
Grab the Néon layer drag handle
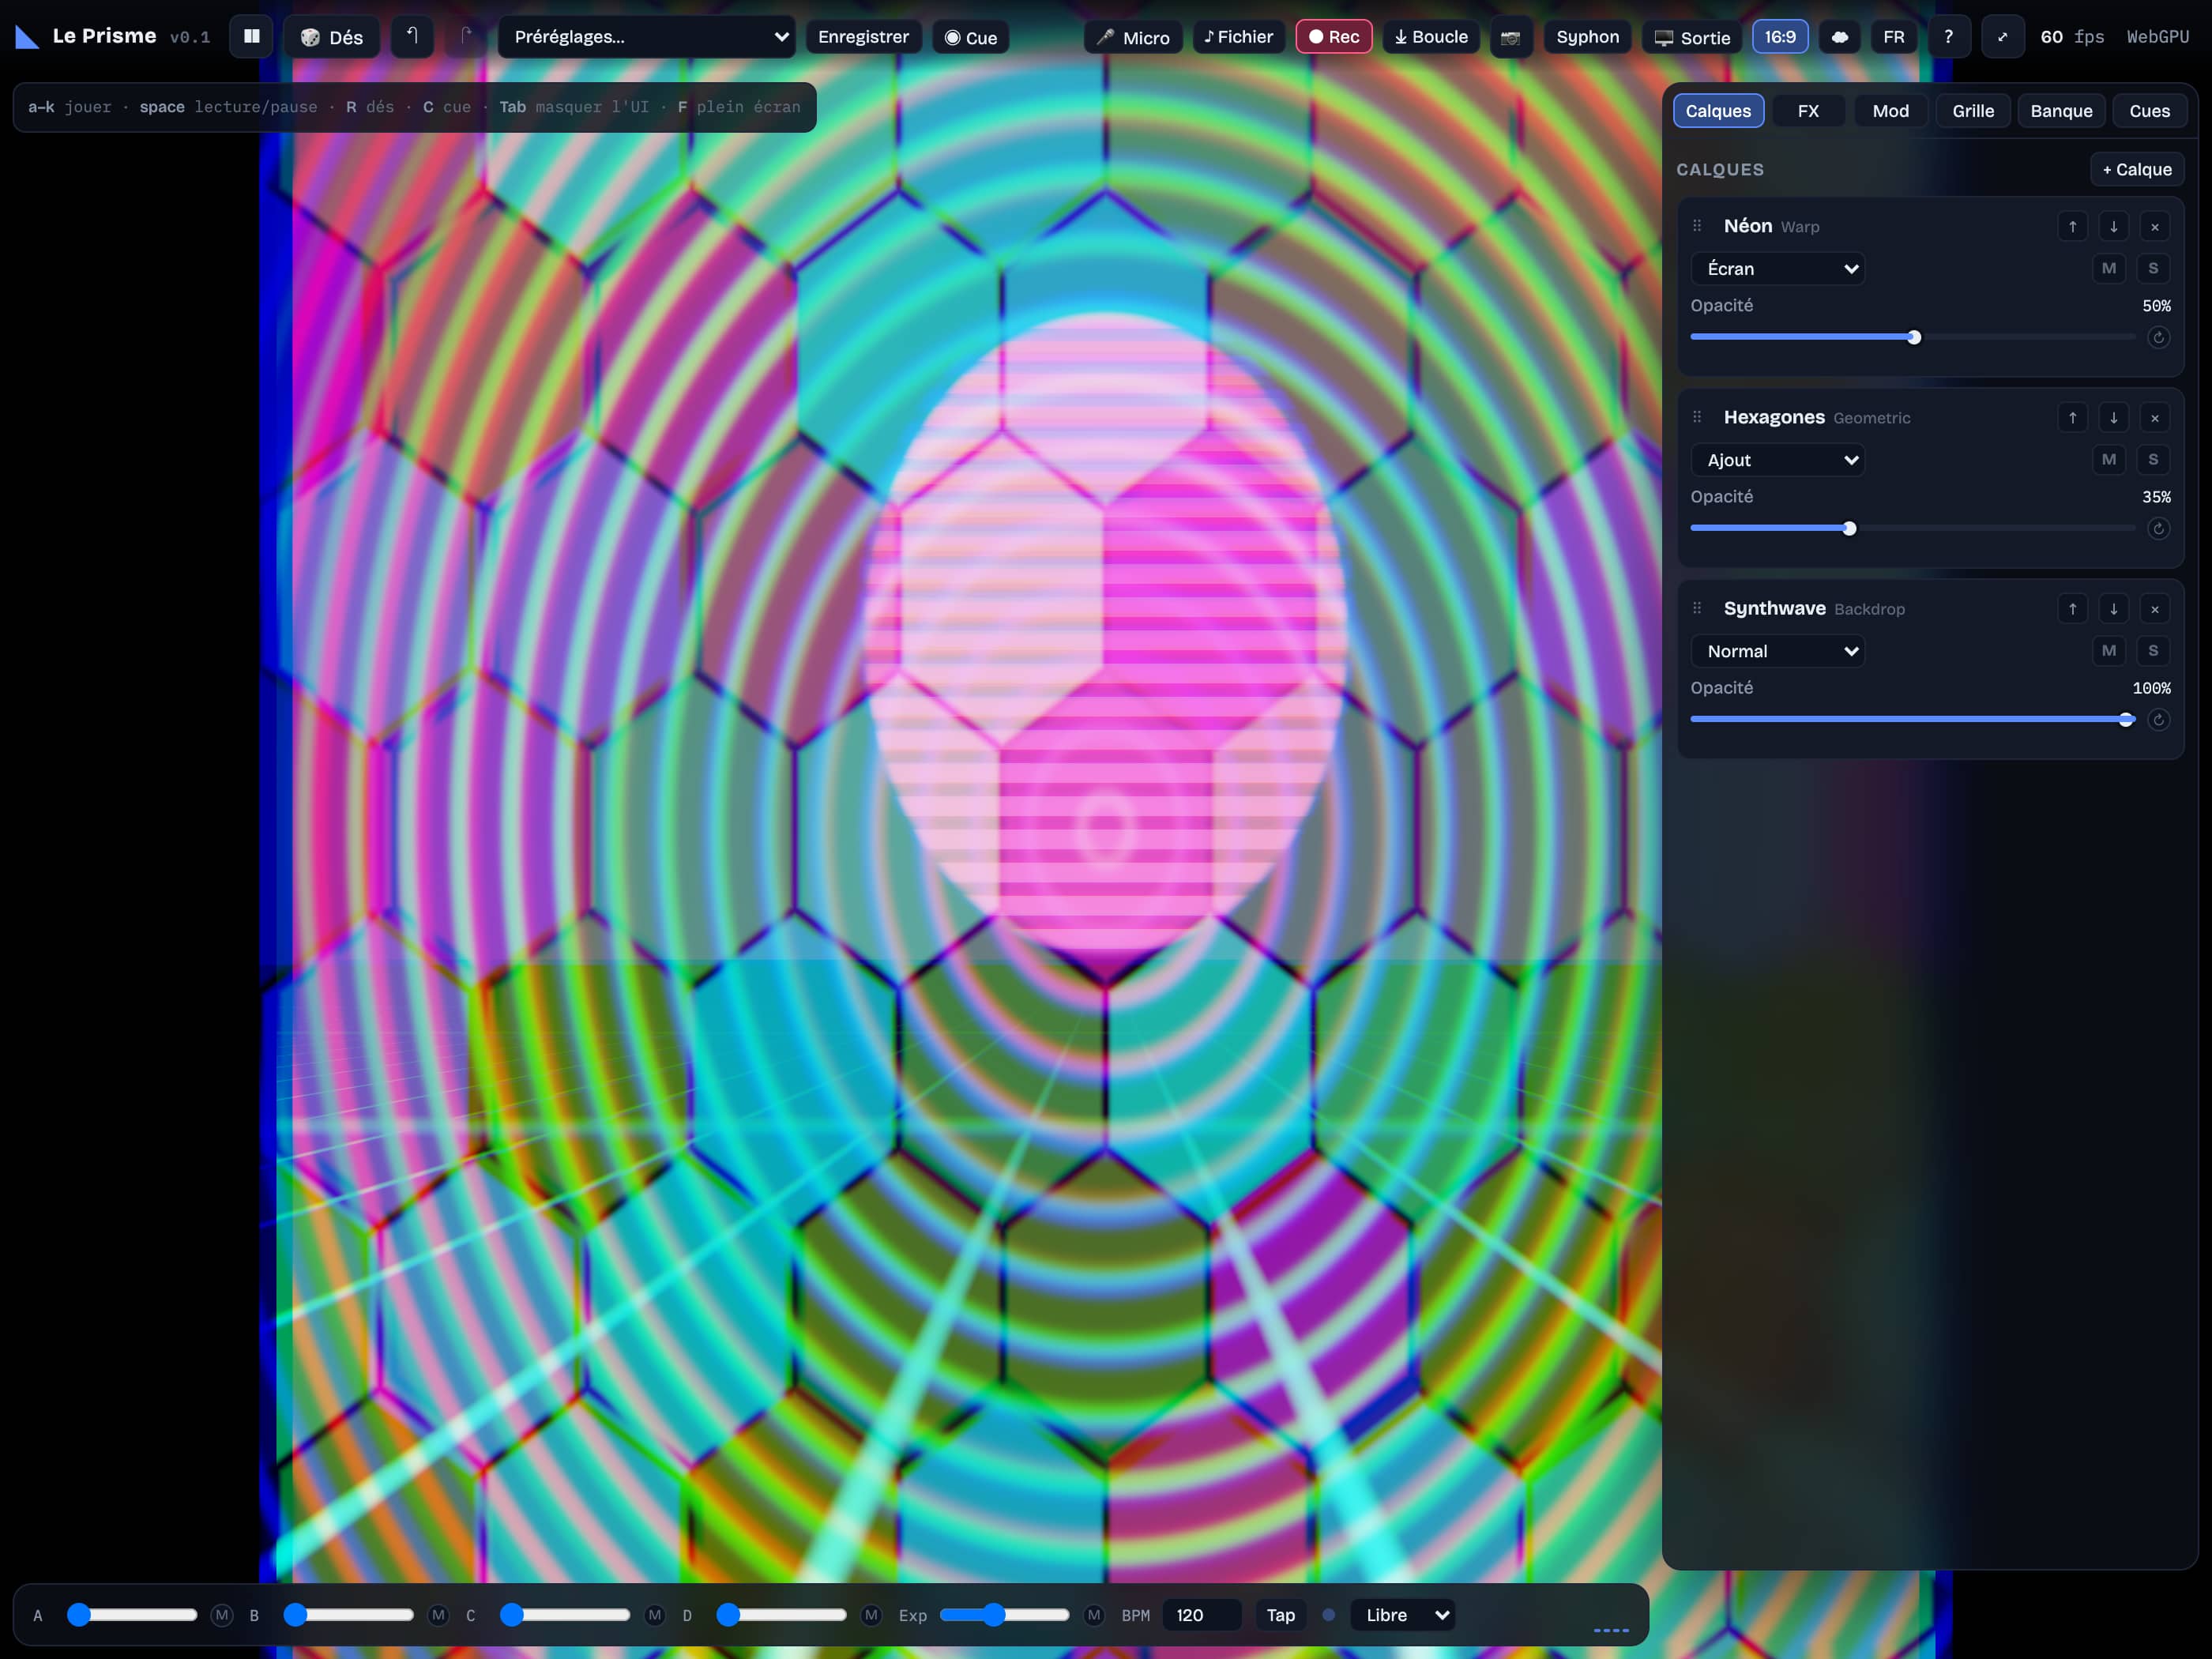pos(1697,226)
